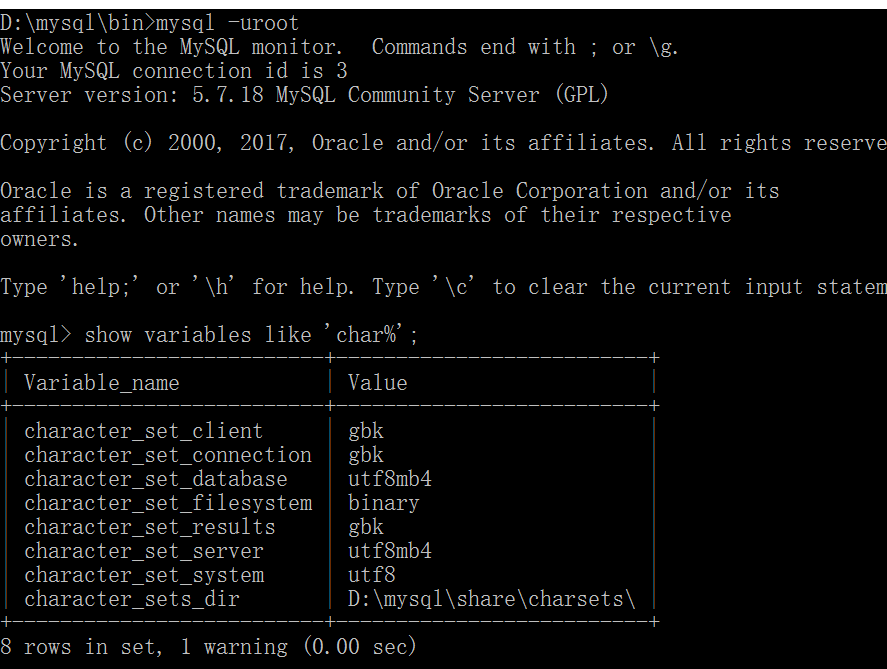
Task: Click the '8 rows in set' result line
Action: pos(208,647)
